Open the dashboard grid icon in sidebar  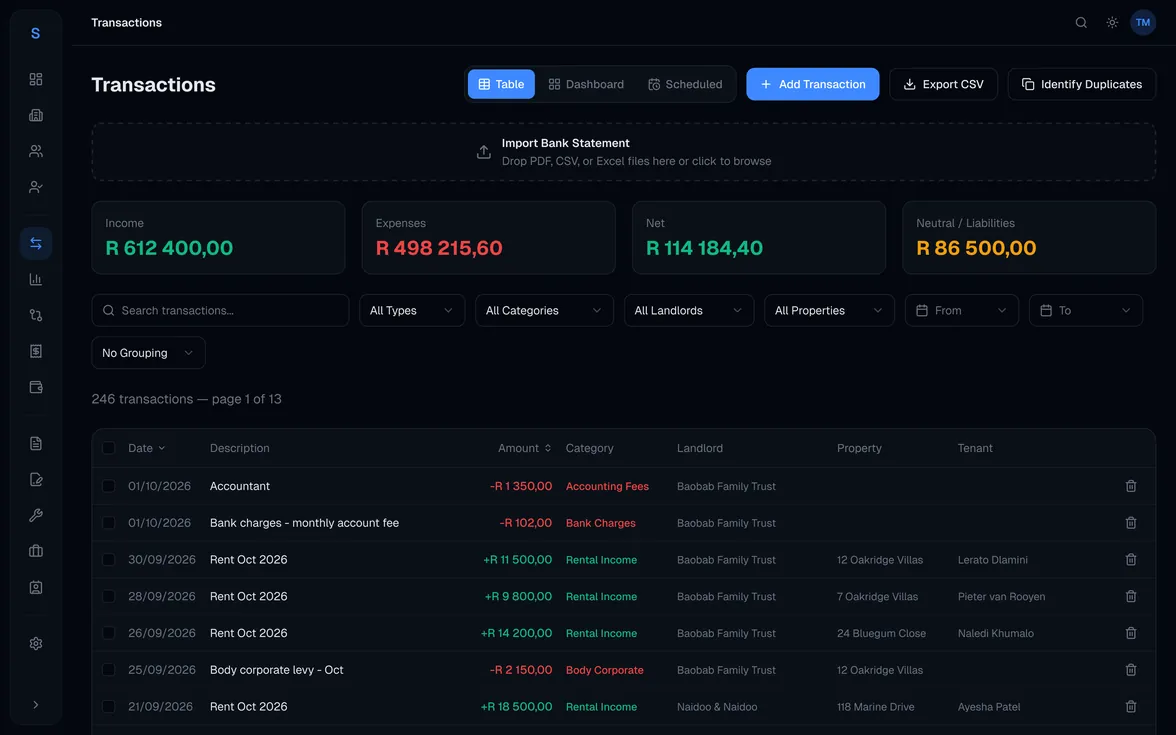coord(35,80)
